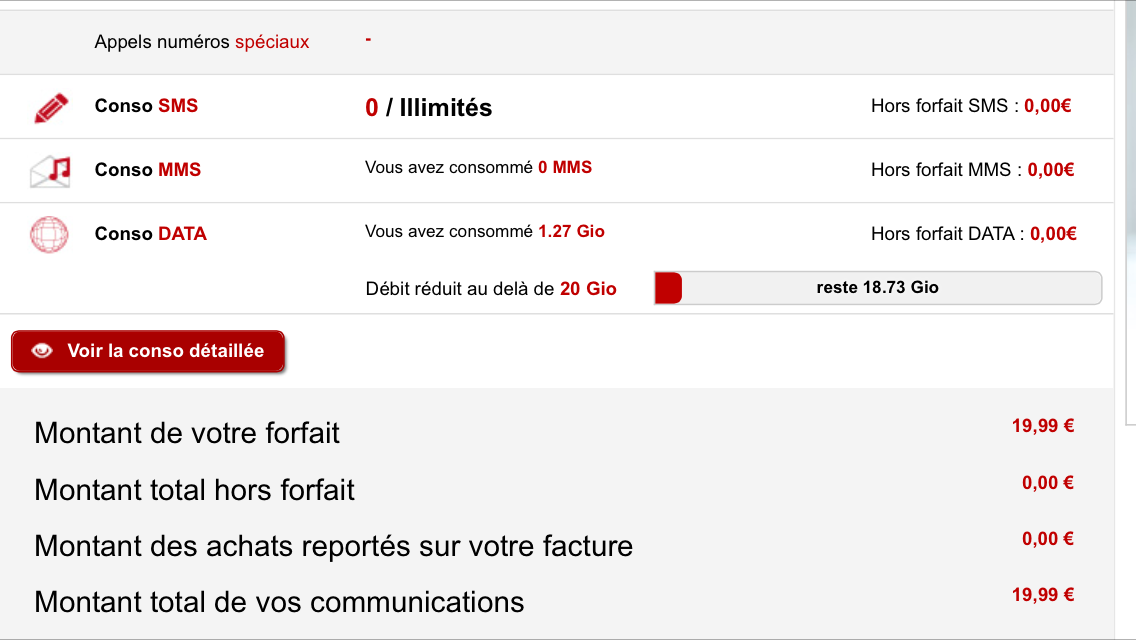Click the eye icon in the red button
1136x640 pixels.
click(42, 351)
